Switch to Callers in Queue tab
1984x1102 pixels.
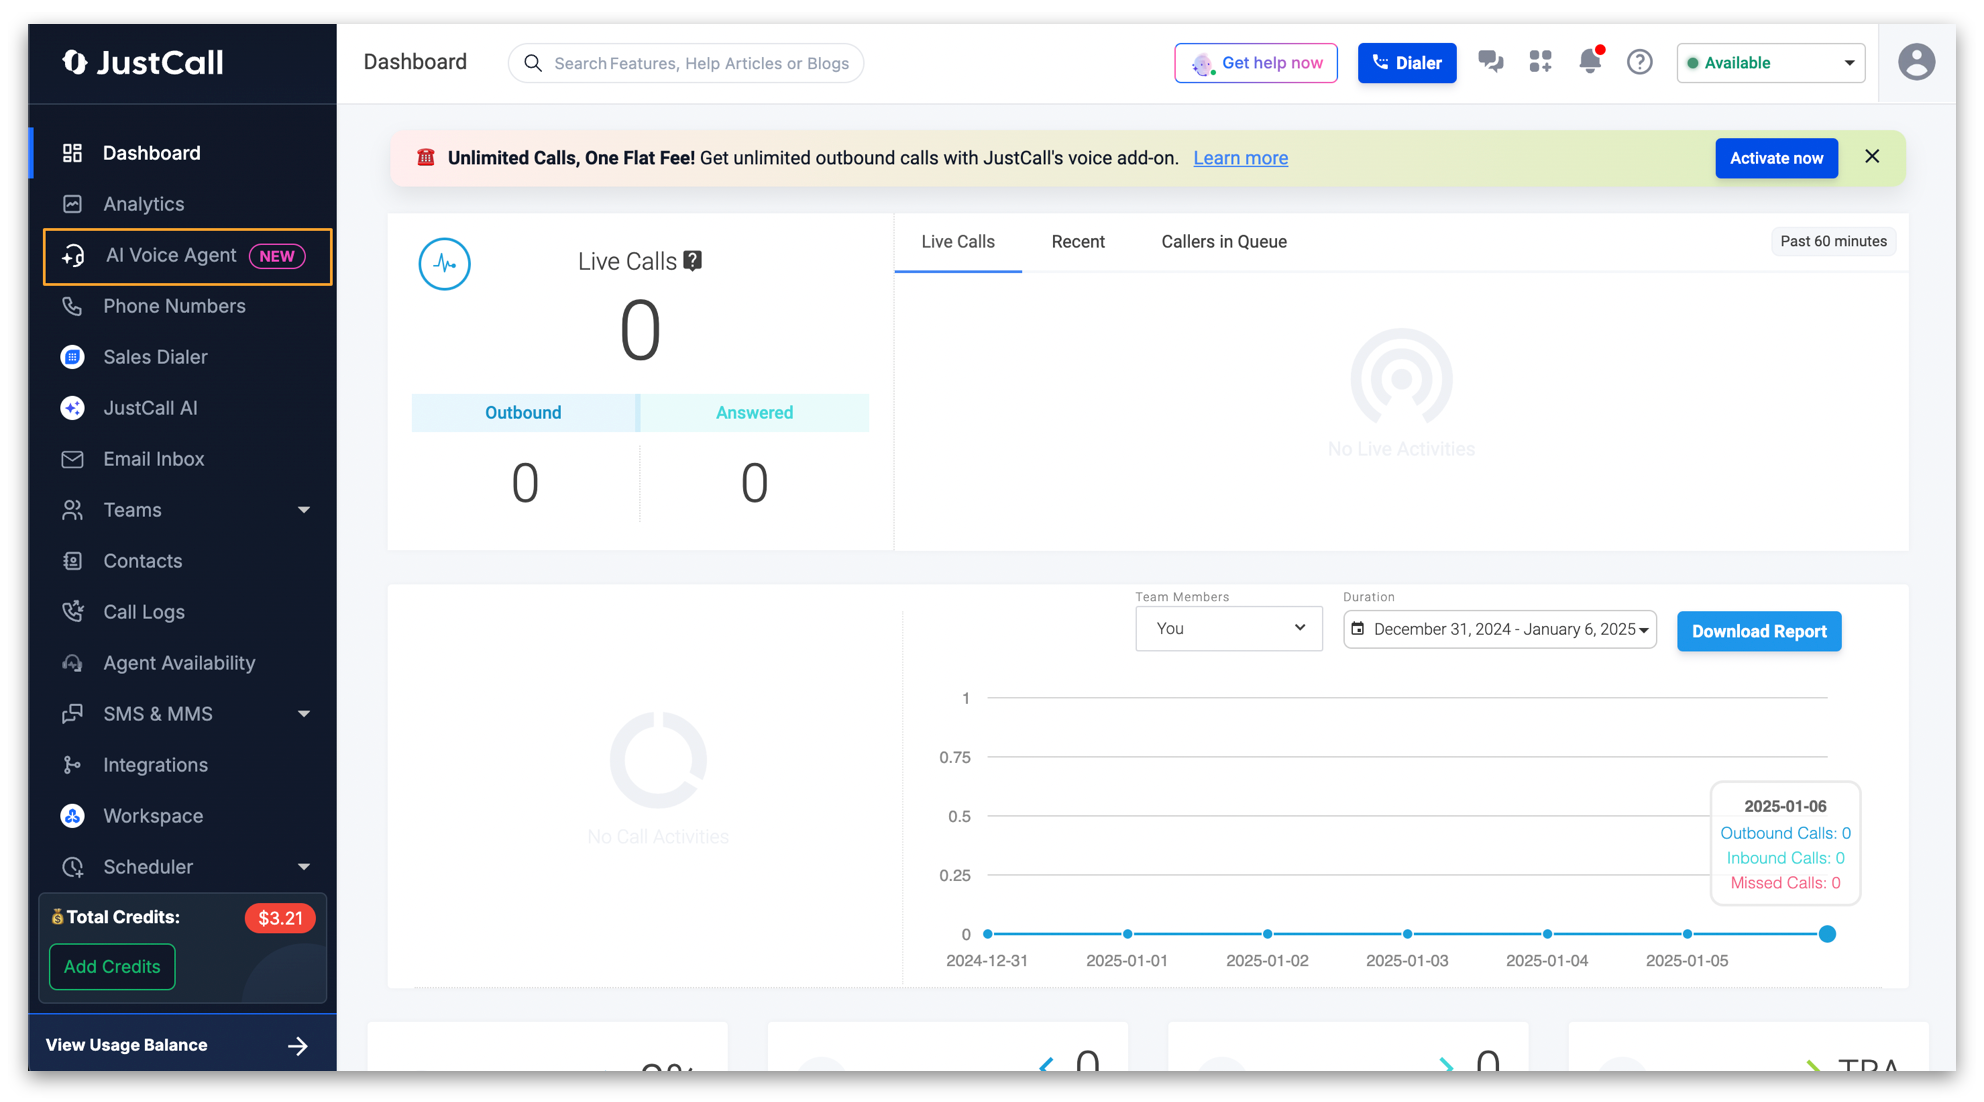tap(1223, 242)
